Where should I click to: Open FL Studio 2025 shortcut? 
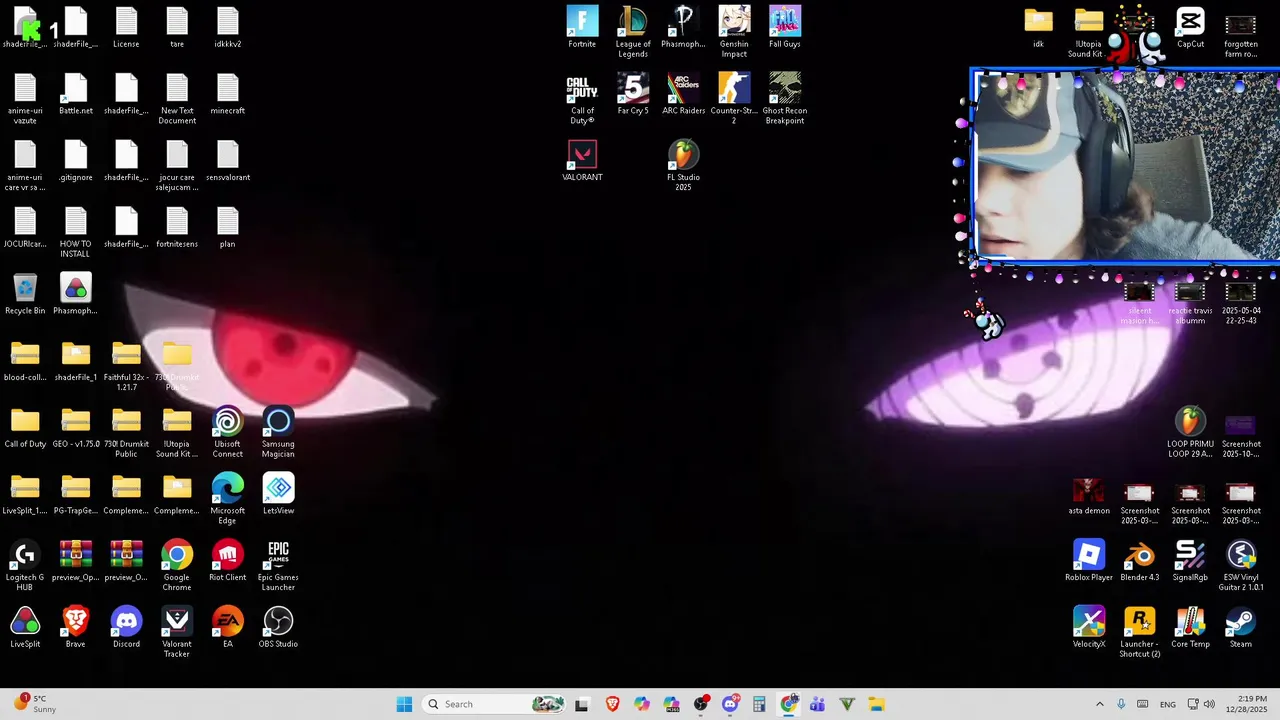pyautogui.click(x=683, y=165)
